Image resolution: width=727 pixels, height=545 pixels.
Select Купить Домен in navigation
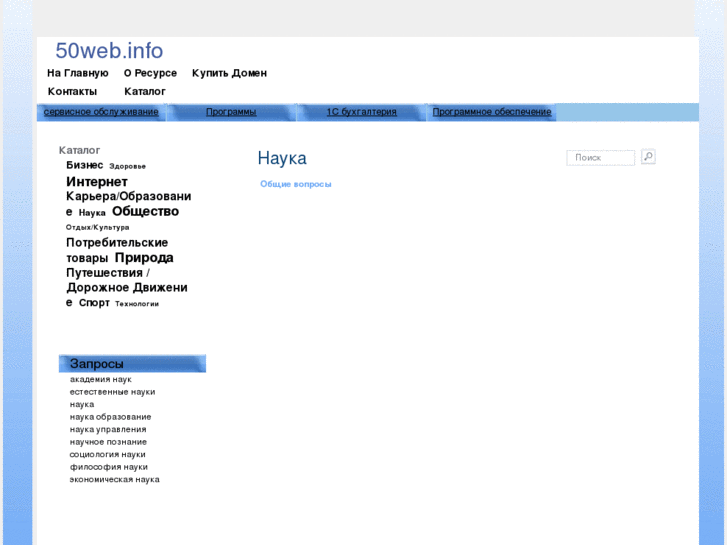[x=229, y=73]
